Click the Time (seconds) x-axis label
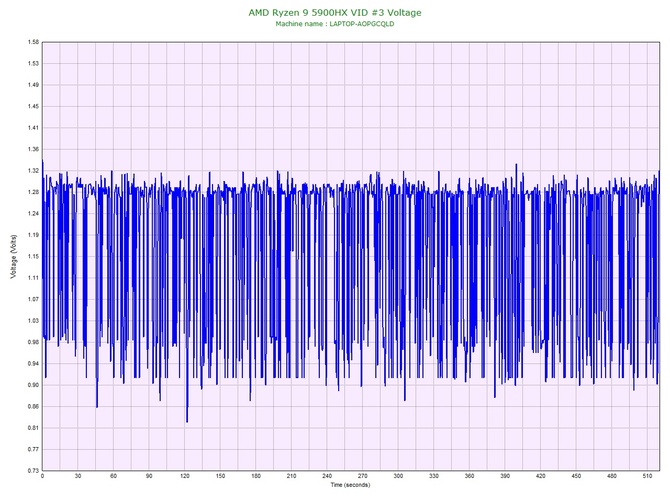The height and width of the screenshot is (502, 670). (x=350, y=485)
